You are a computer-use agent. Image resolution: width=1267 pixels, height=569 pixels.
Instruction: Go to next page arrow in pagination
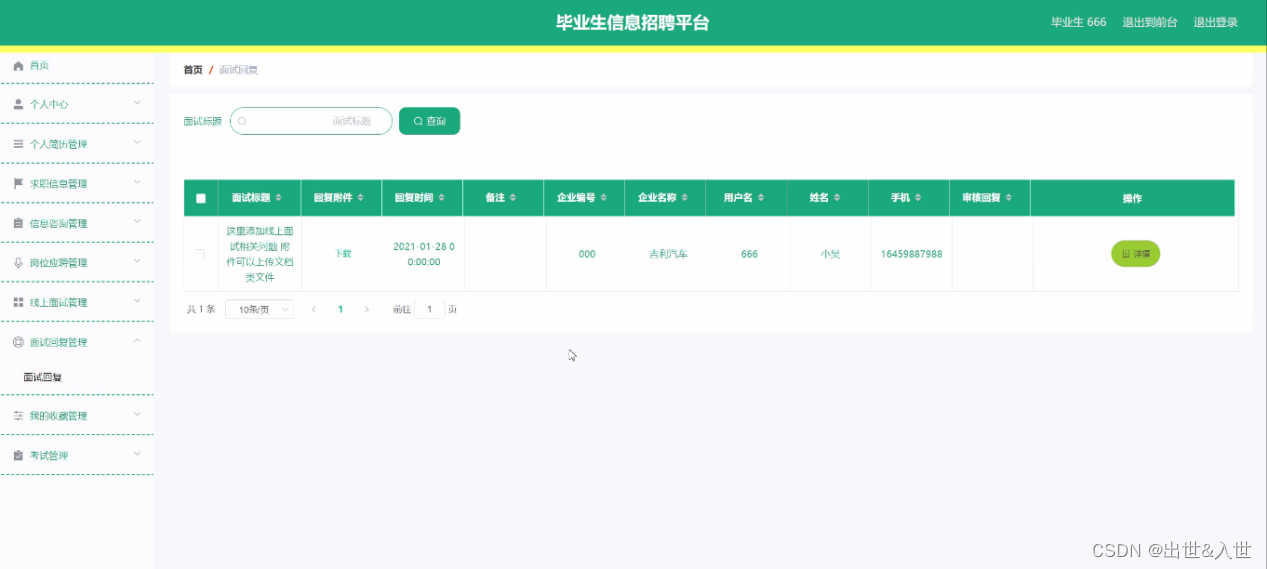click(x=367, y=310)
